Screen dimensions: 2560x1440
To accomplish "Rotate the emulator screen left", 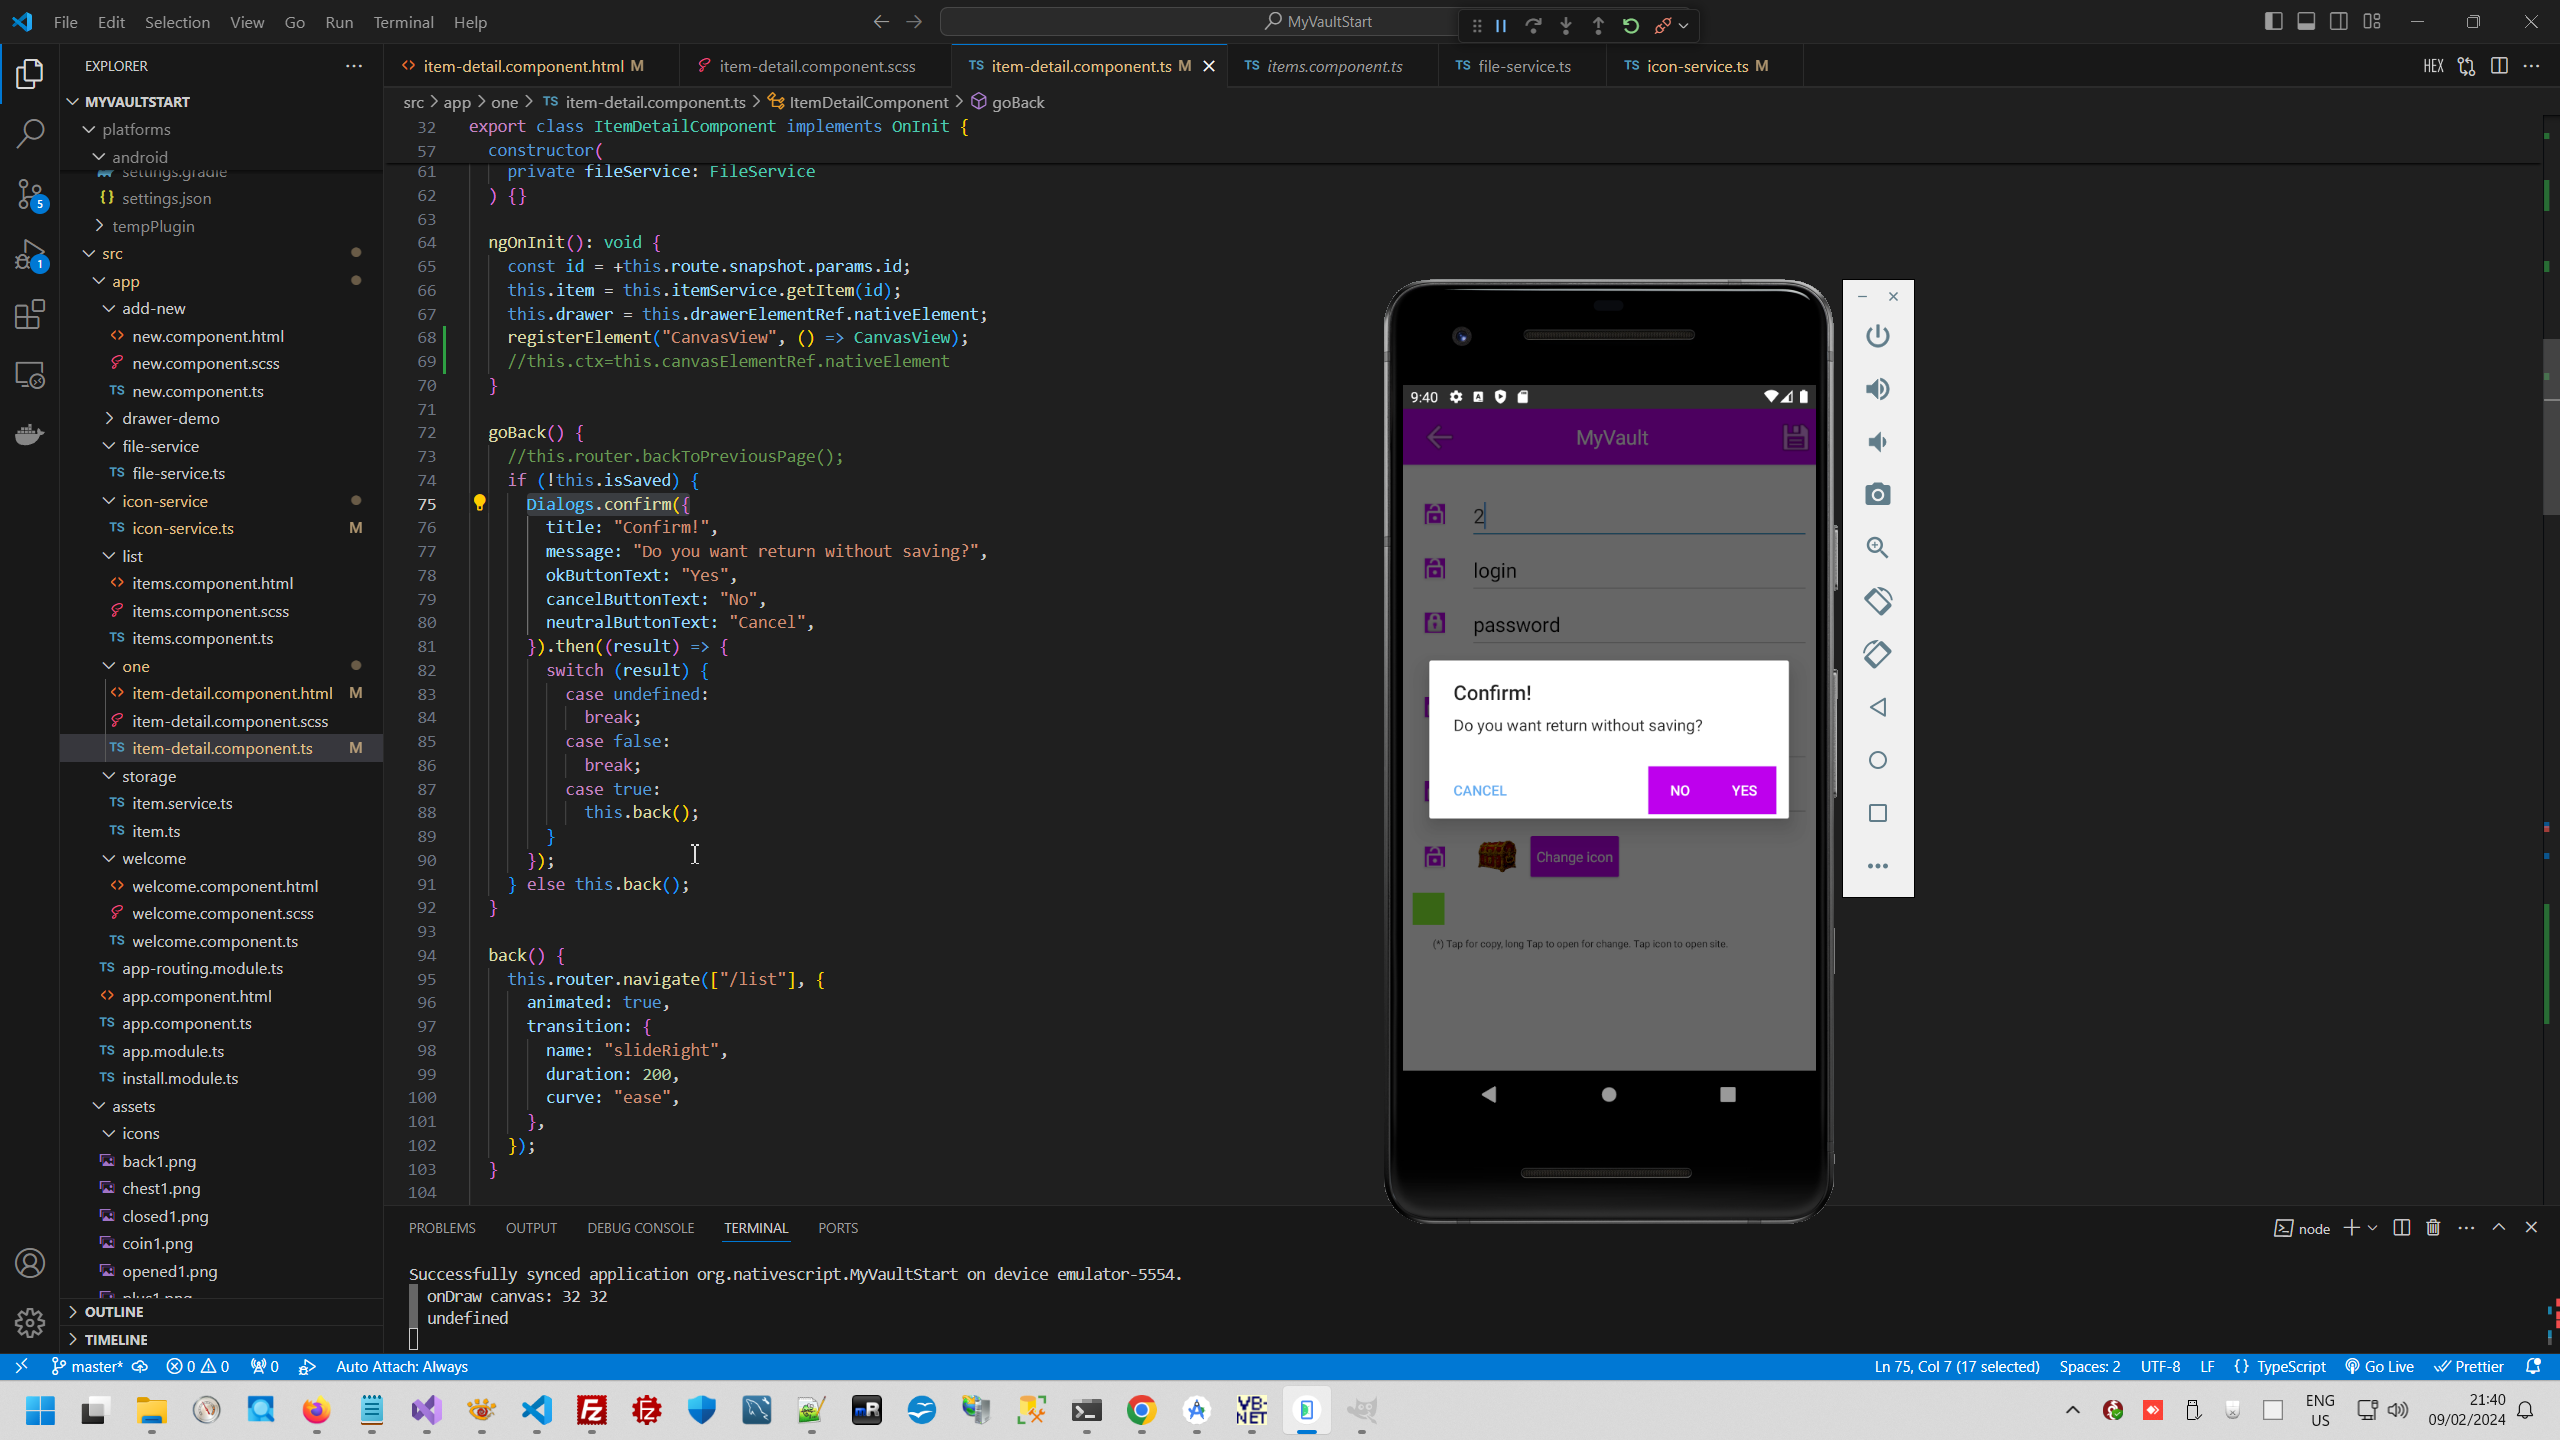I will pyautogui.click(x=1877, y=601).
